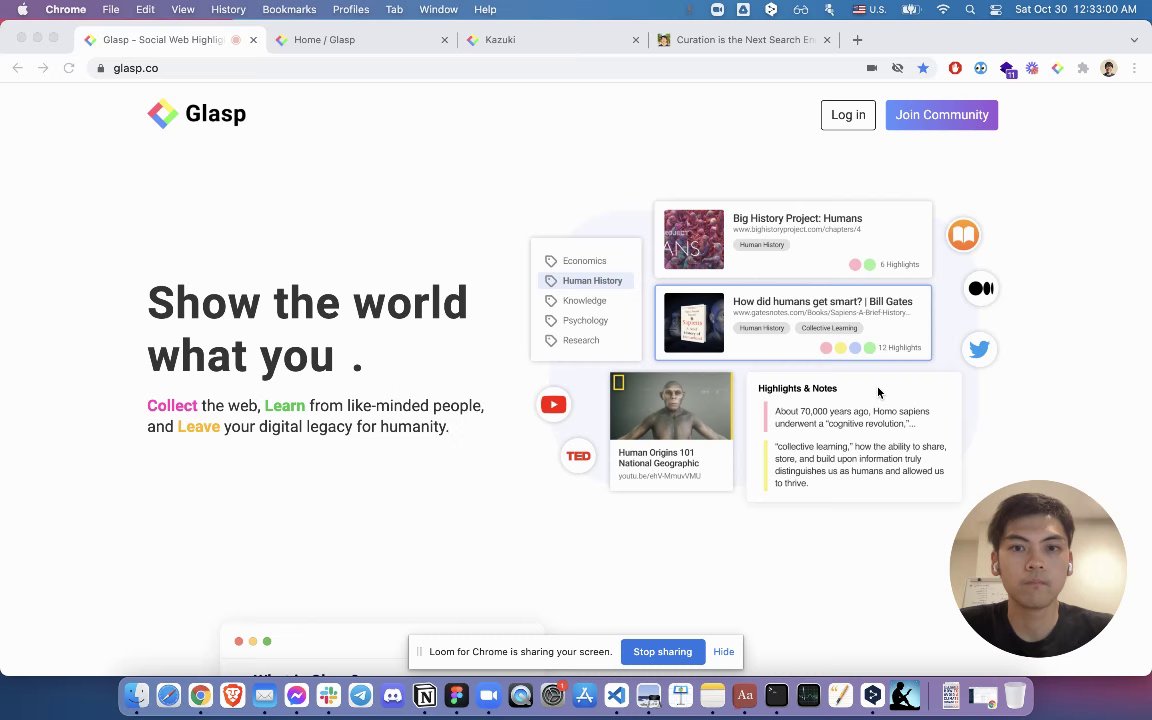Viewport: 1152px width, 720px height.
Task: Open Terminal from the Dock
Action: coord(777,695)
